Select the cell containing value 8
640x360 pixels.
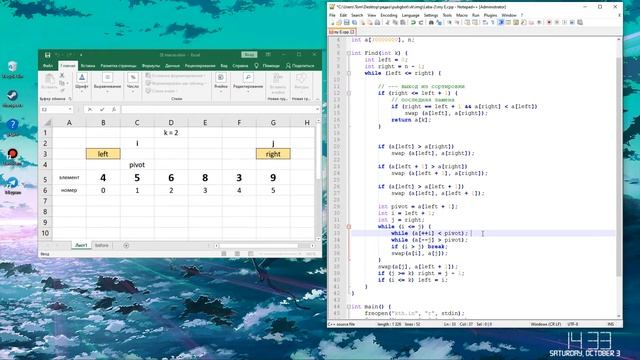coord(205,178)
